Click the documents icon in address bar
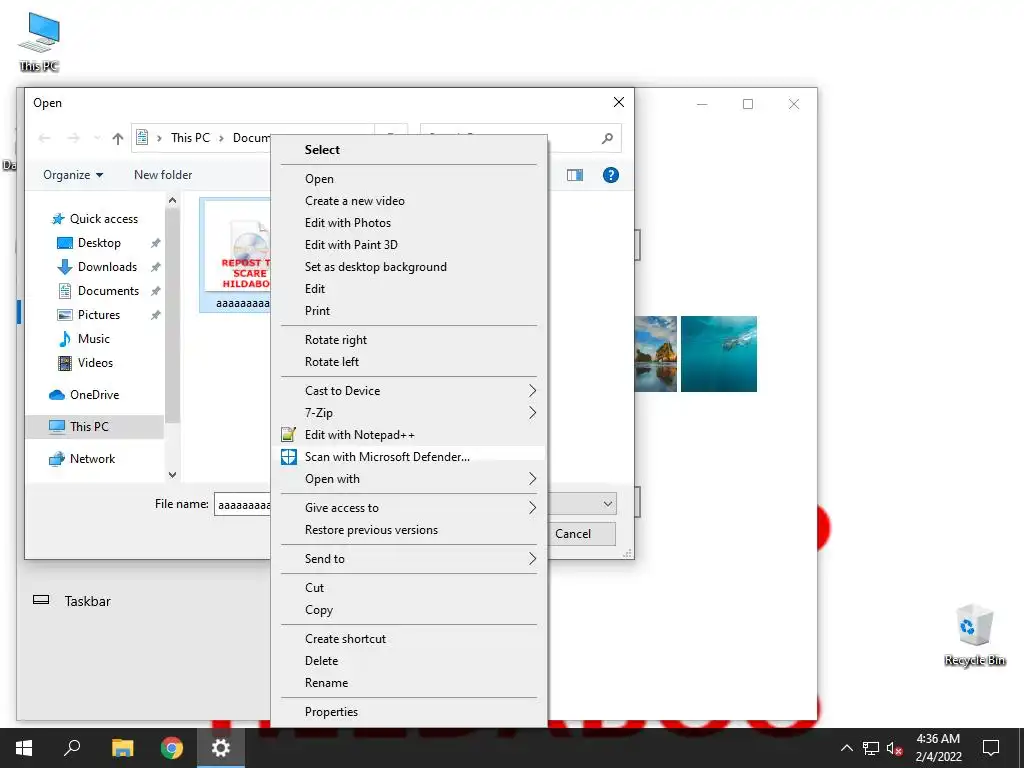Viewport: 1024px width, 768px height. pyautogui.click(x=142, y=137)
